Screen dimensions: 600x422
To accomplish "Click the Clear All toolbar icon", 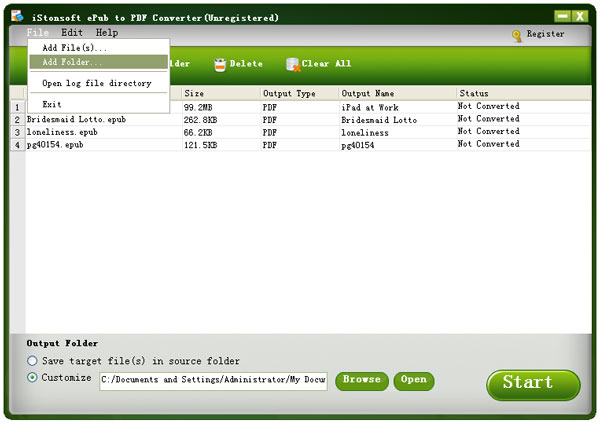I will click(293, 64).
